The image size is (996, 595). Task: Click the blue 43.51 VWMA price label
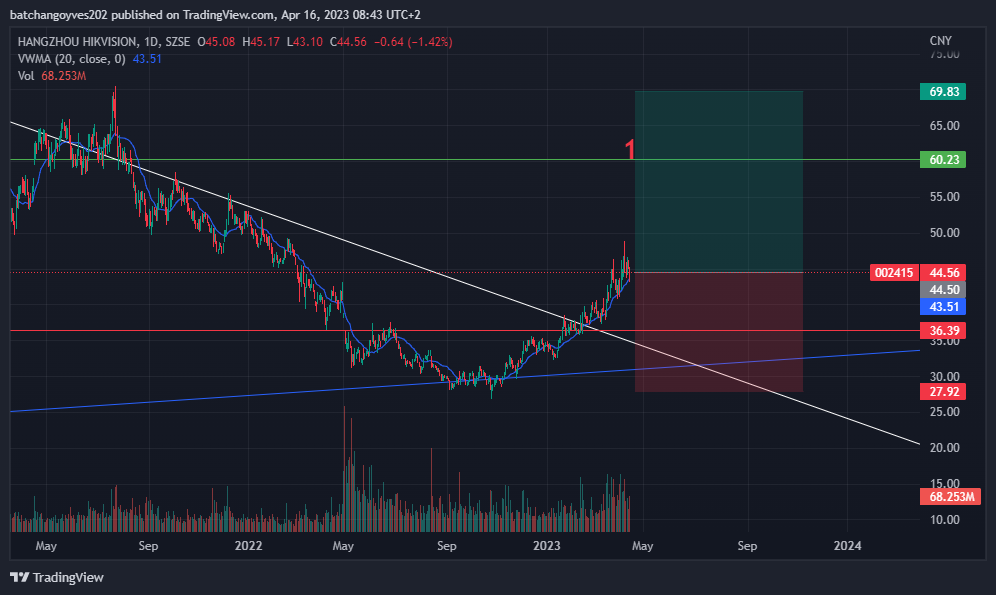(943, 307)
